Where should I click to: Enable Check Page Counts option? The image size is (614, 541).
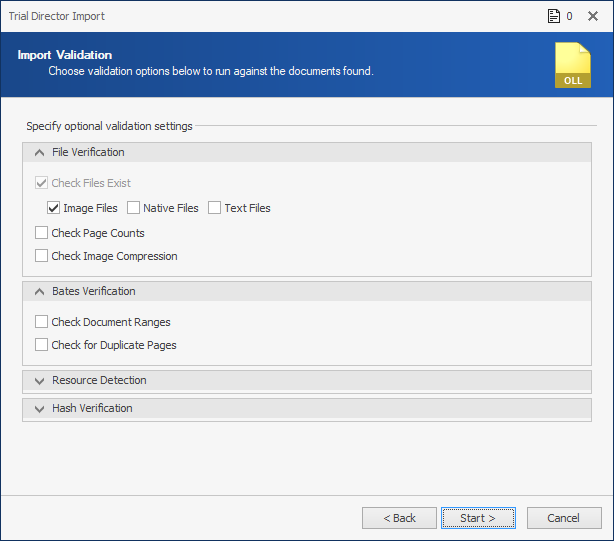pyautogui.click(x=42, y=233)
